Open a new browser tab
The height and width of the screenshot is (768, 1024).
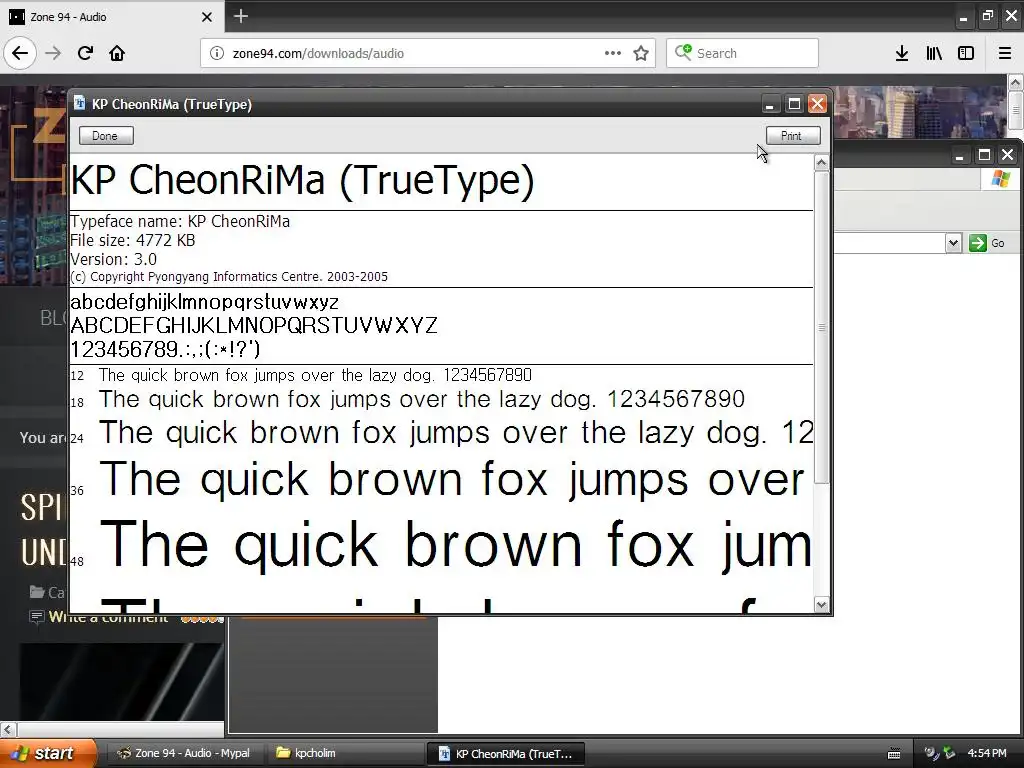point(240,16)
